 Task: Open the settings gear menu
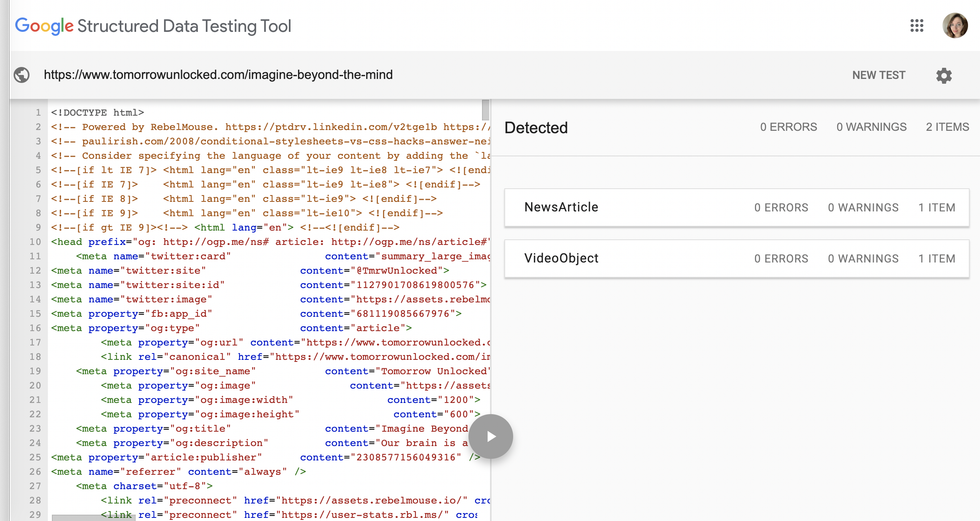pyautogui.click(x=943, y=76)
